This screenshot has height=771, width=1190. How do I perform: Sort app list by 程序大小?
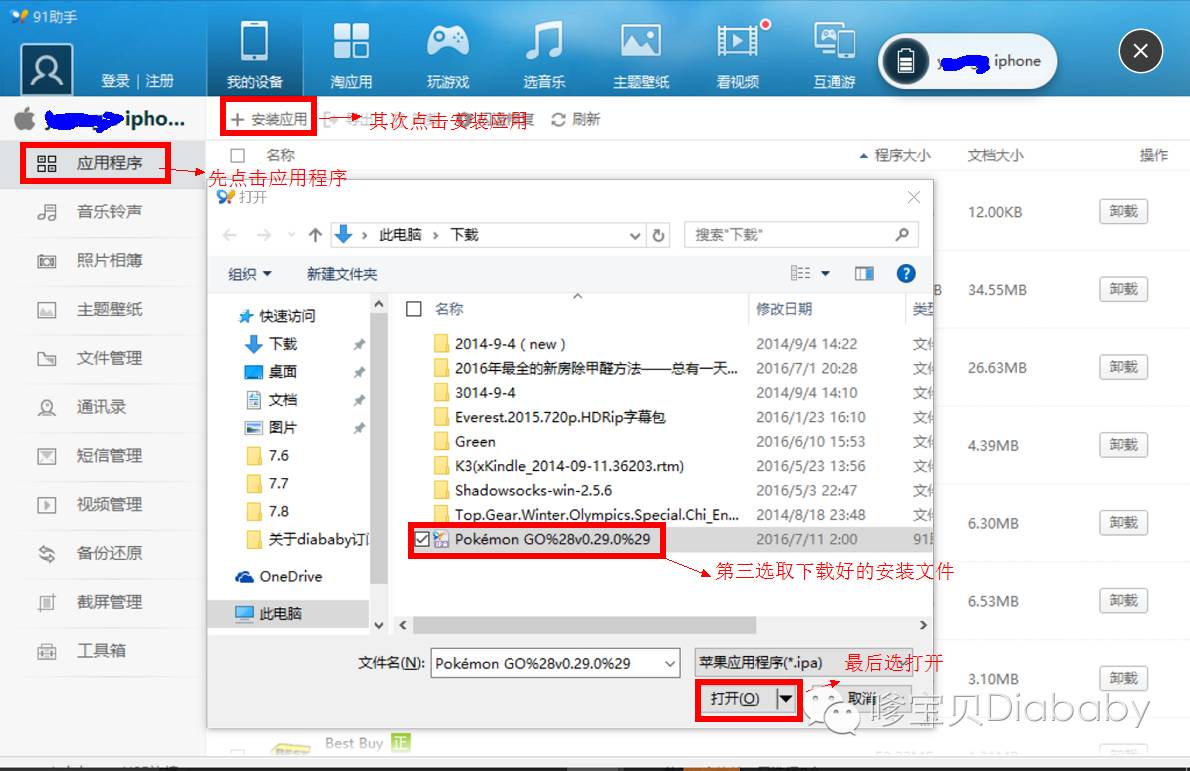coord(896,156)
